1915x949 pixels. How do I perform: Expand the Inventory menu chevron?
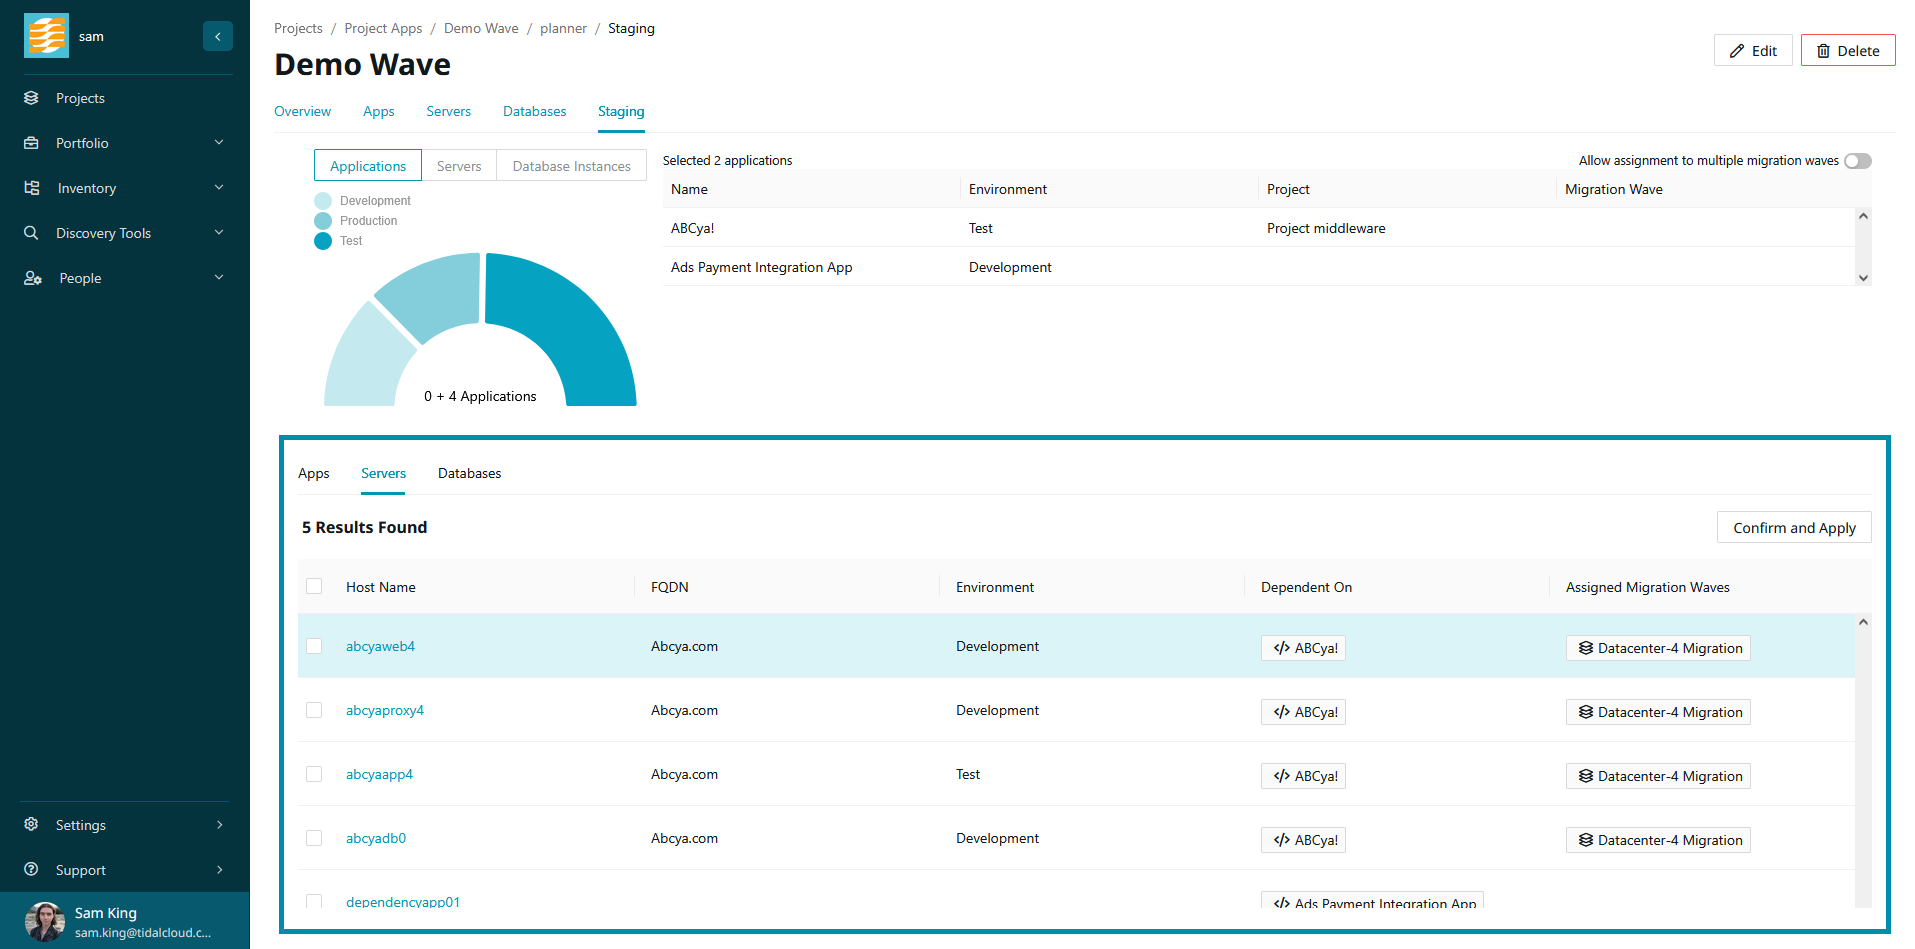pyautogui.click(x=219, y=188)
